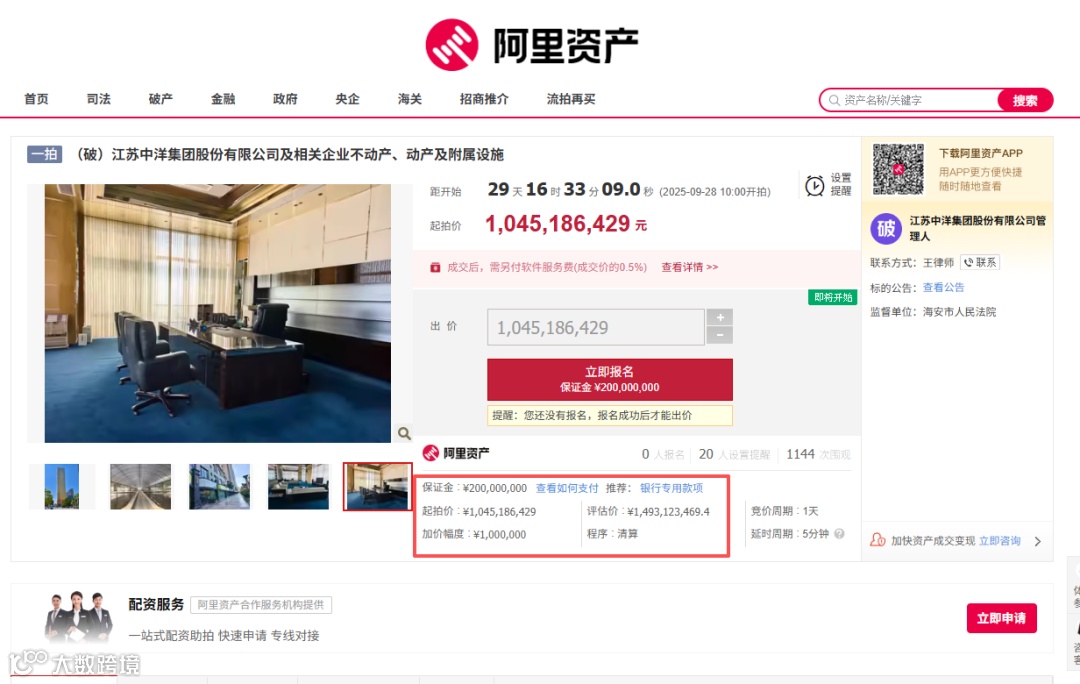This screenshot has width=1080, height=684.
Task: Open the 首页 navigation tab
Action: coord(37,99)
